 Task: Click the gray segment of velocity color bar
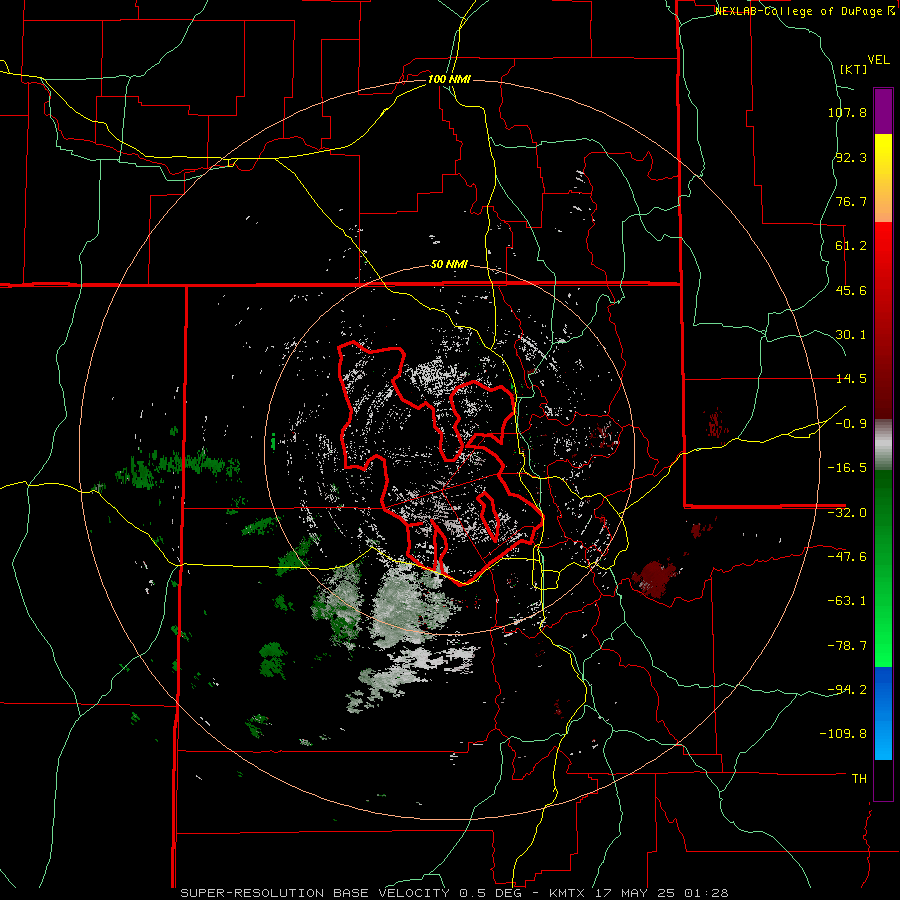pos(883,444)
